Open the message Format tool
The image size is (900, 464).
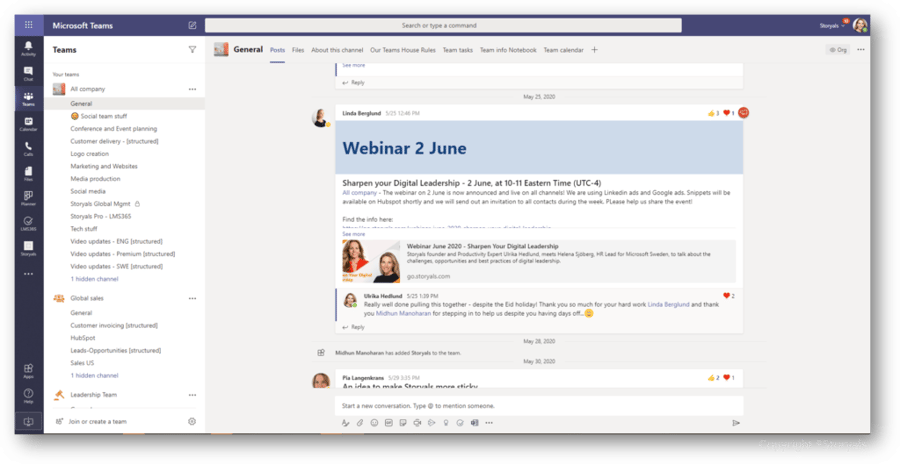[346, 423]
